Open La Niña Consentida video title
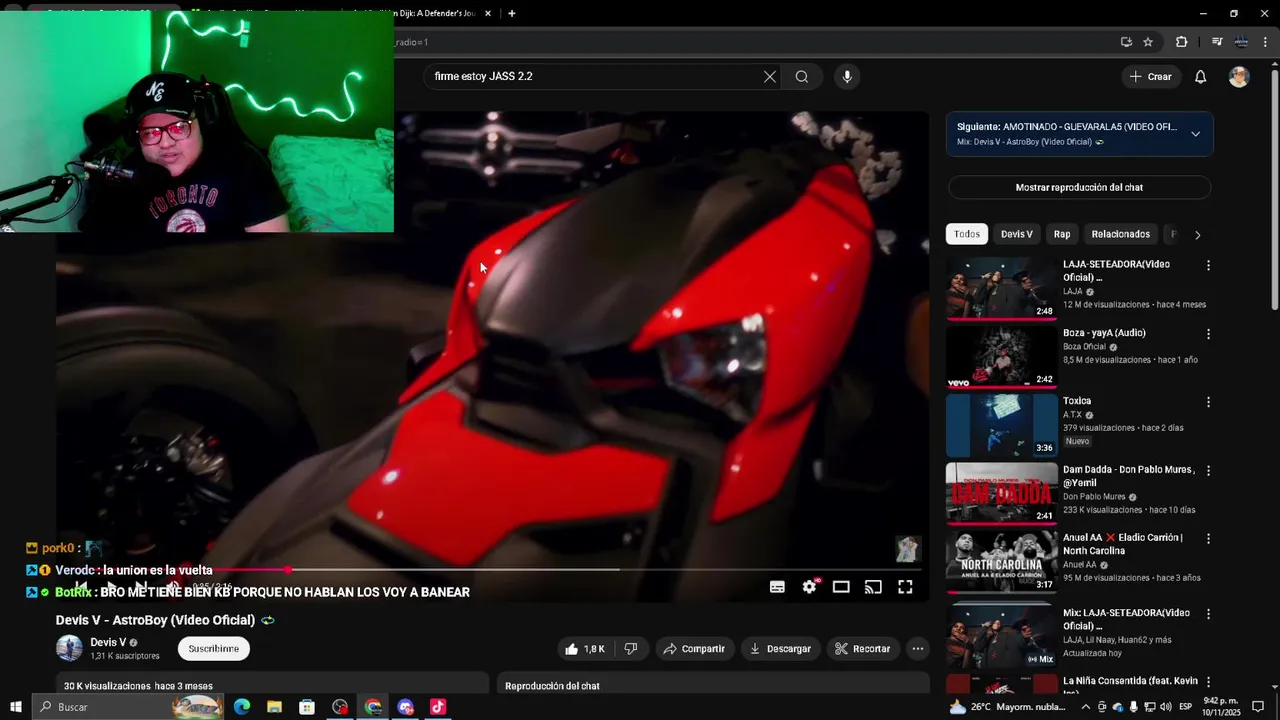1280x720 pixels. click(x=1130, y=686)
